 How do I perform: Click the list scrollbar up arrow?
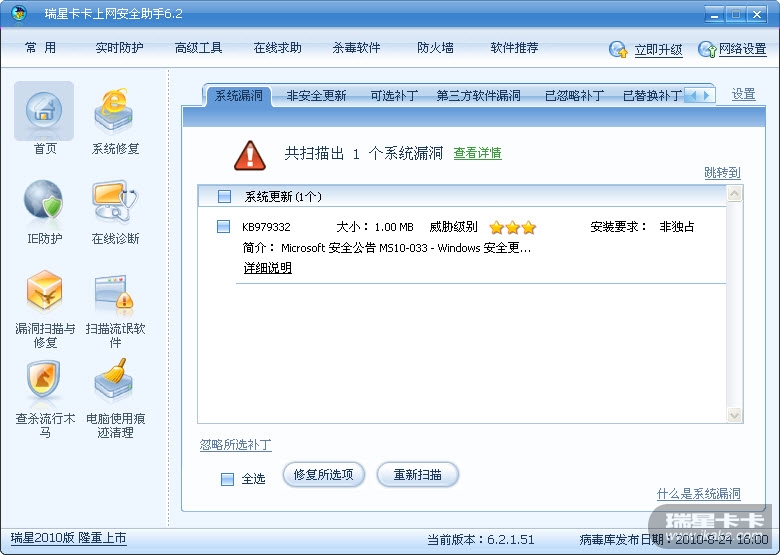tap(735, 193)
